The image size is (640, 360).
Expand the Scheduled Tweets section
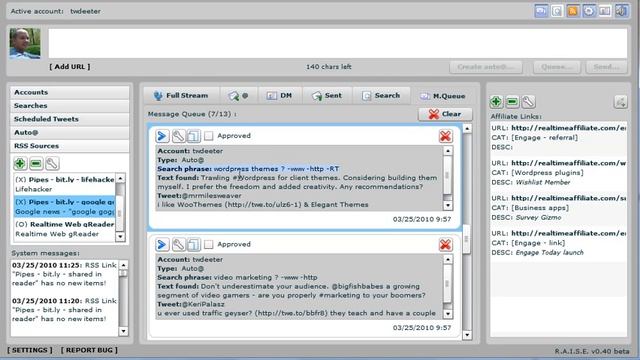[69, 119]
